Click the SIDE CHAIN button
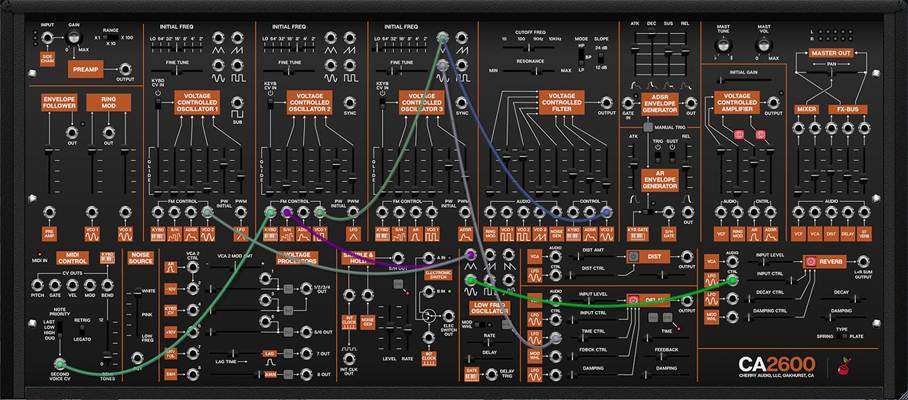 (47, 58)
